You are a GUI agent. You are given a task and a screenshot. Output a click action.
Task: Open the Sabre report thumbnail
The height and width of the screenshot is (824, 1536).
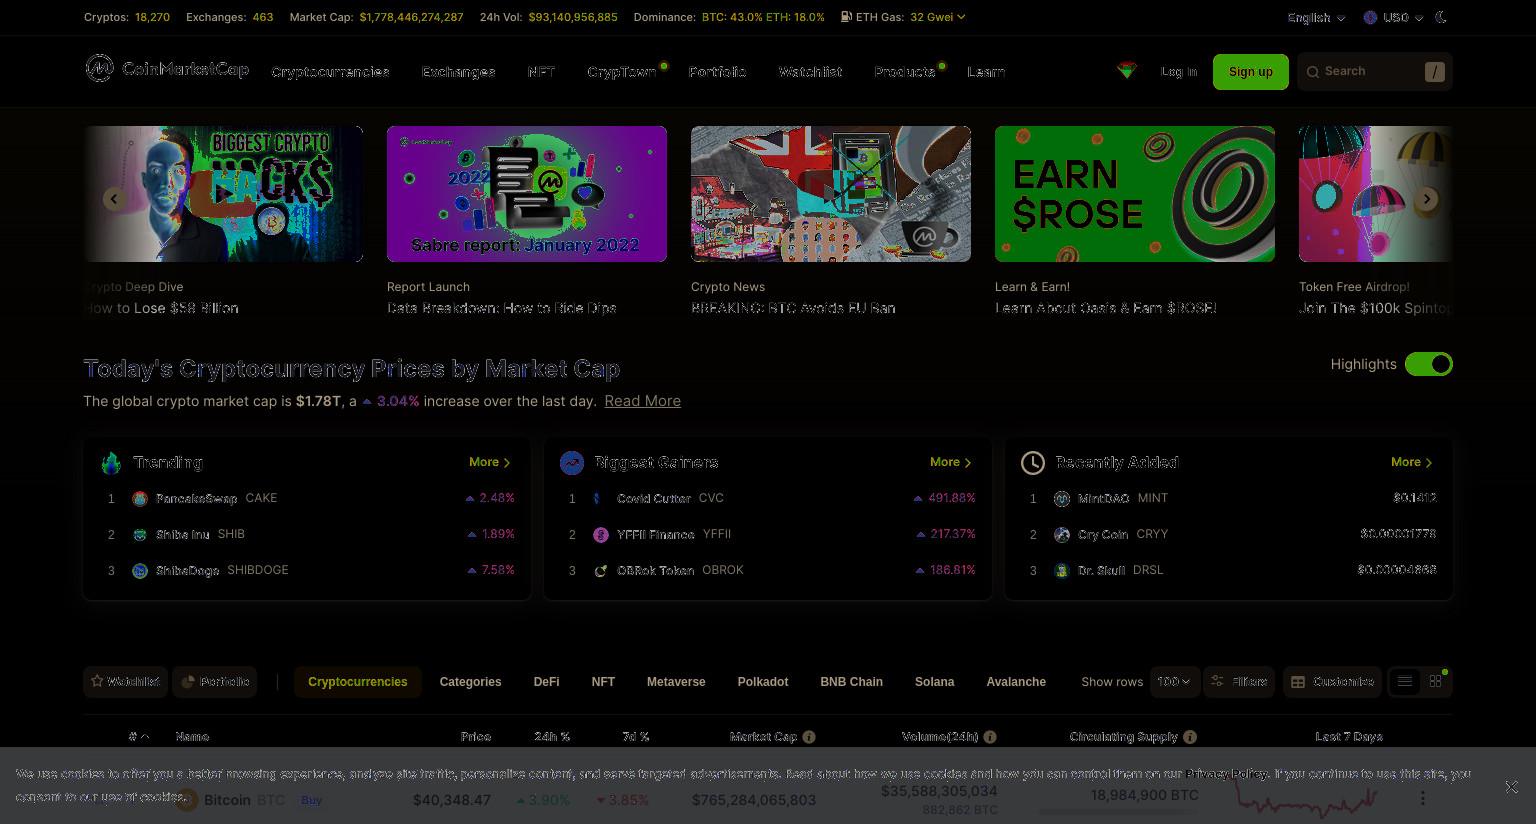point(527,194)
